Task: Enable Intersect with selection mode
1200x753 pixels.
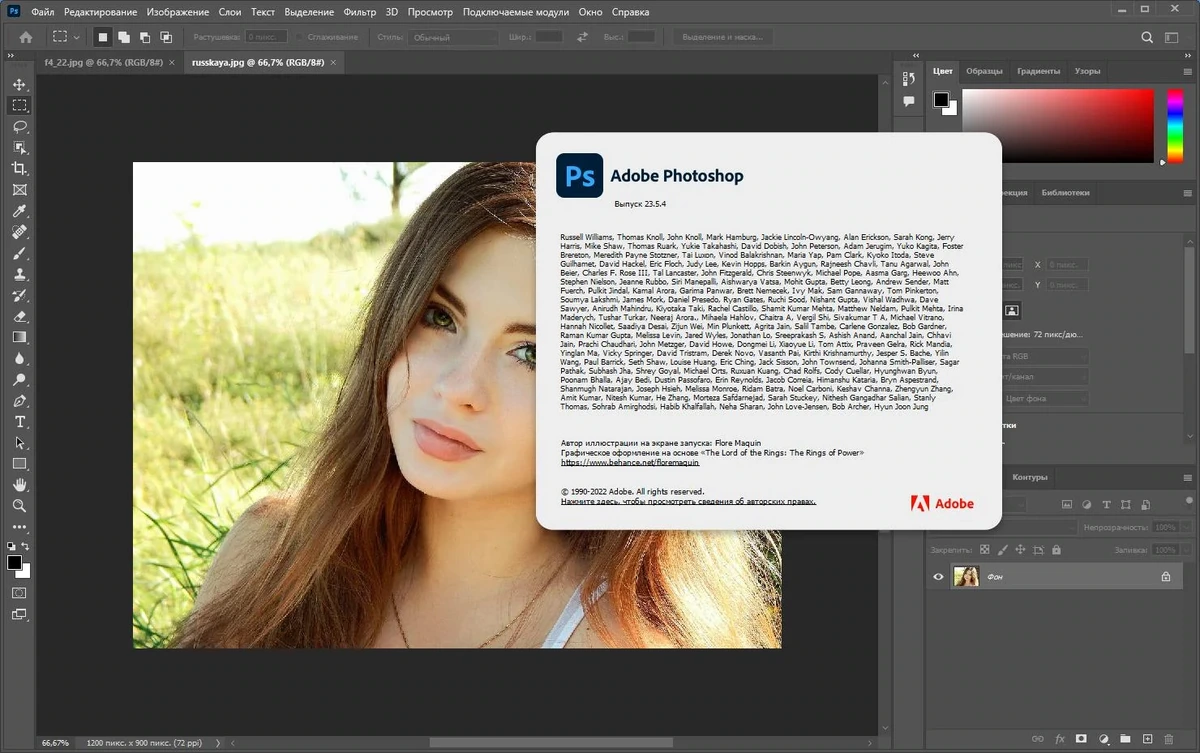Action: click(166, 37)
